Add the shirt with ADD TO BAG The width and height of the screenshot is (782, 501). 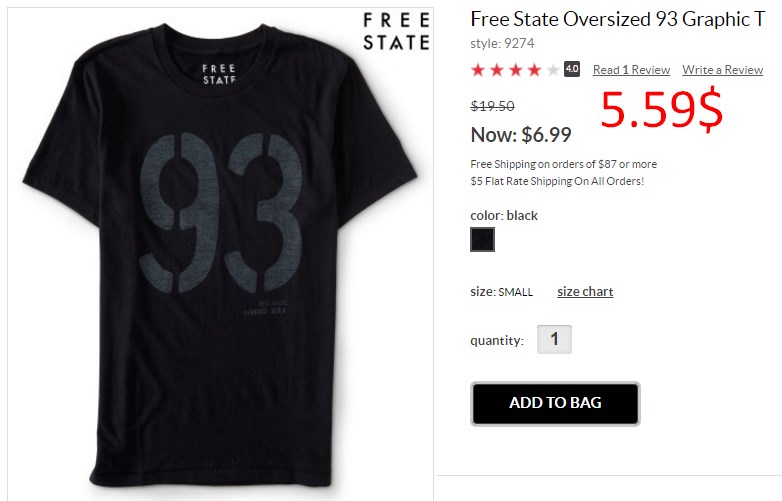(x=555, y=403)
